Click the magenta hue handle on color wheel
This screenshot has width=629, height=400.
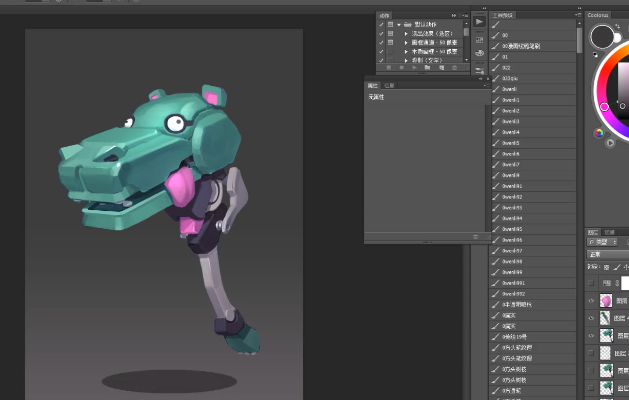point(604,107)
